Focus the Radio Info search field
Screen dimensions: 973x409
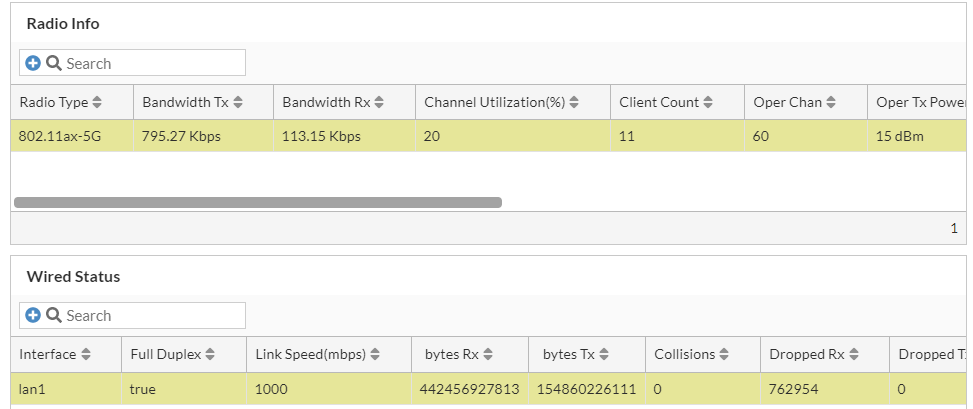click(x=152, y=63)
